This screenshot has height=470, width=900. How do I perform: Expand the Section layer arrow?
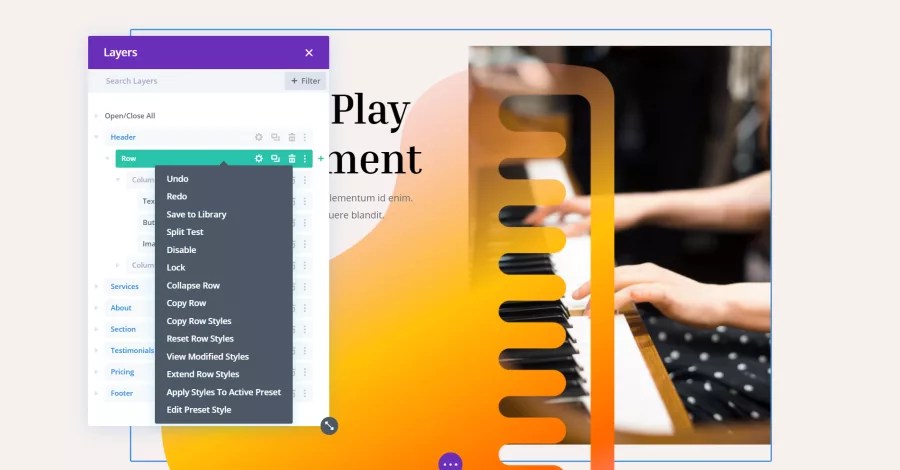96,329
